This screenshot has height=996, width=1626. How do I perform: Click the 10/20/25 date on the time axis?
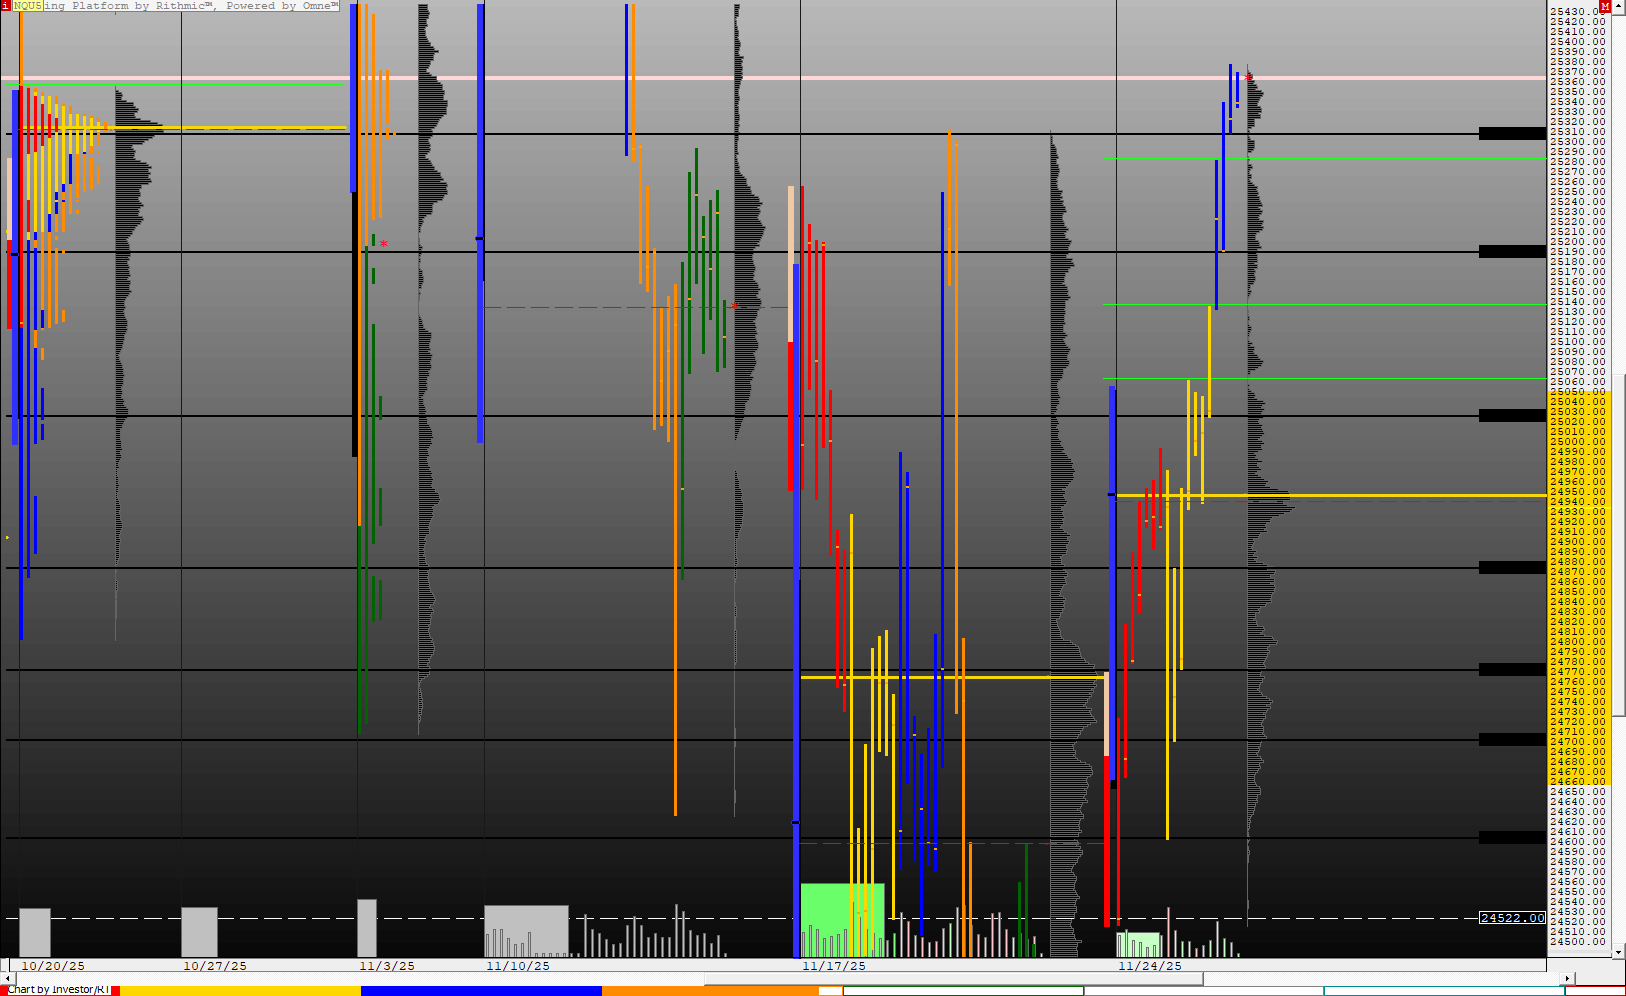(53, 966)
